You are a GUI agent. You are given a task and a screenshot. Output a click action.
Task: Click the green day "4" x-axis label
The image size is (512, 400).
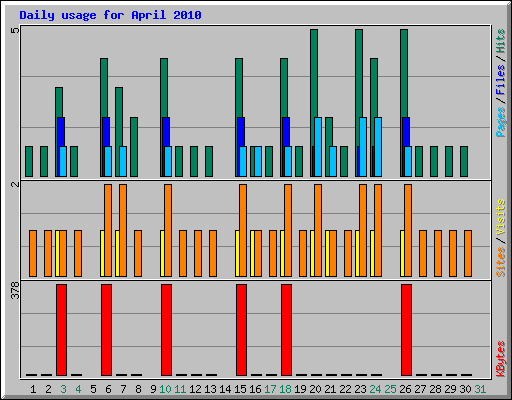[x=78, y=389]
